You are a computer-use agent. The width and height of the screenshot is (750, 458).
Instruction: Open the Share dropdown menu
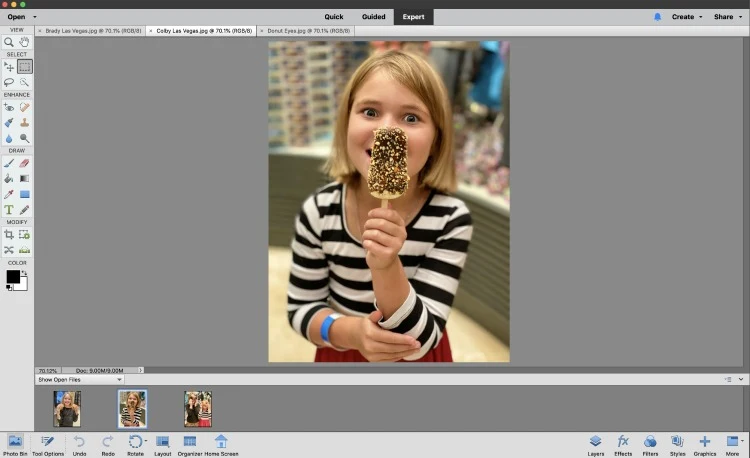(725, 17)
